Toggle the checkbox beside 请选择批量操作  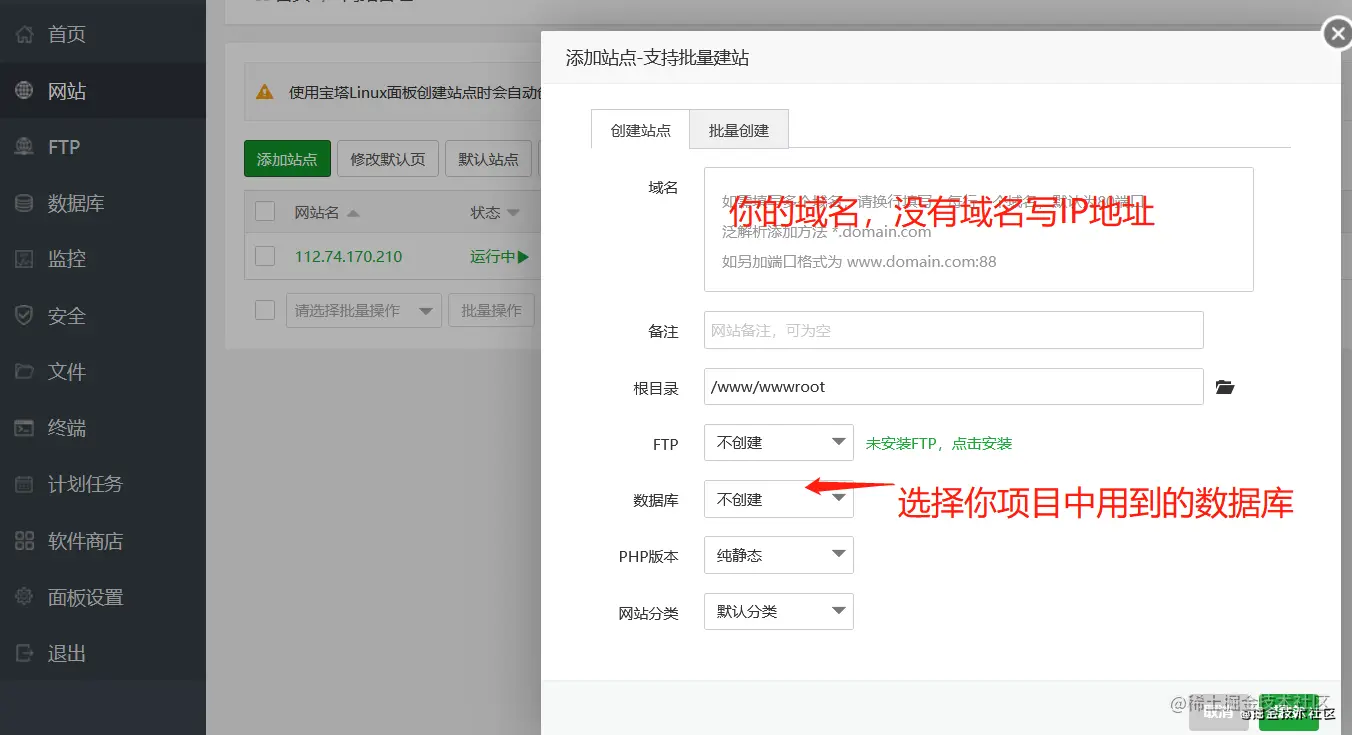click(265, 310)
